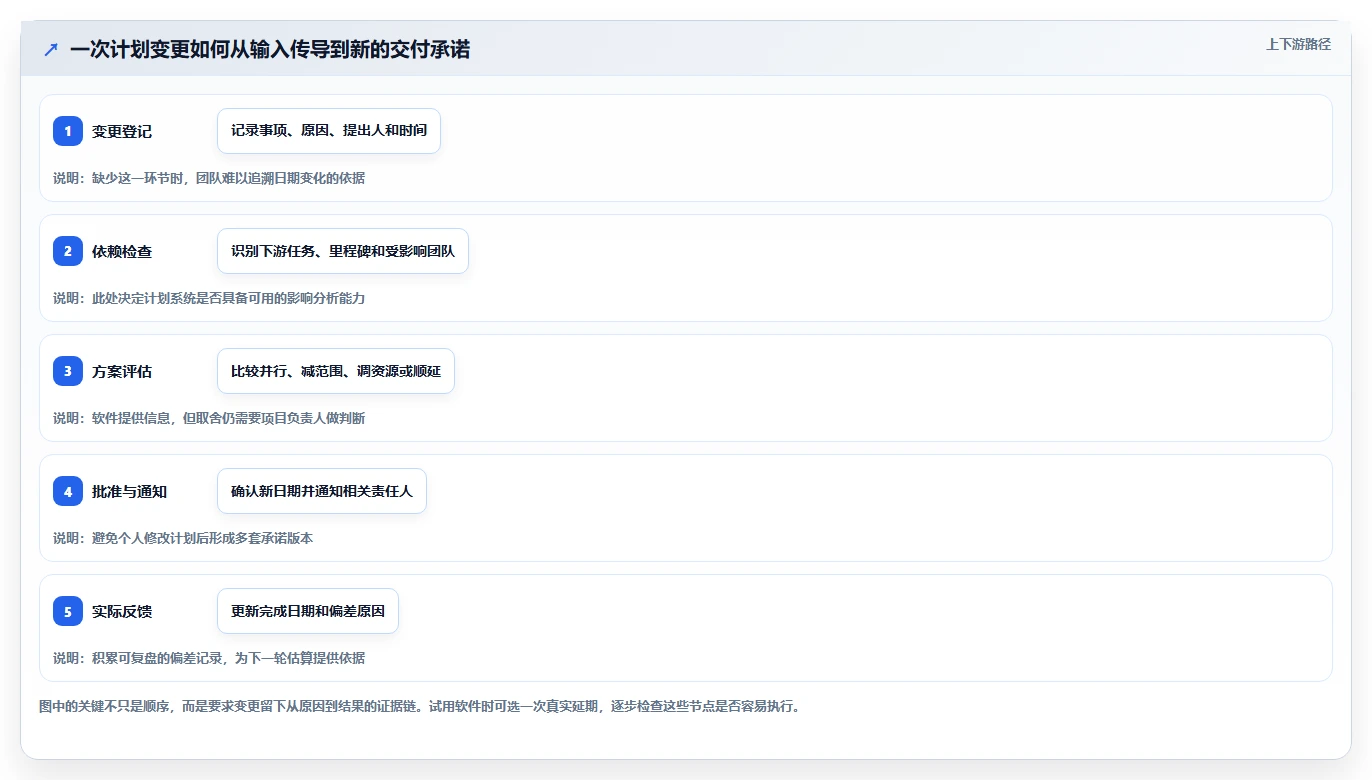Click the arrow icon beside the title
The width and height of the screenshot is (1372, 780).
coord(51,49)
